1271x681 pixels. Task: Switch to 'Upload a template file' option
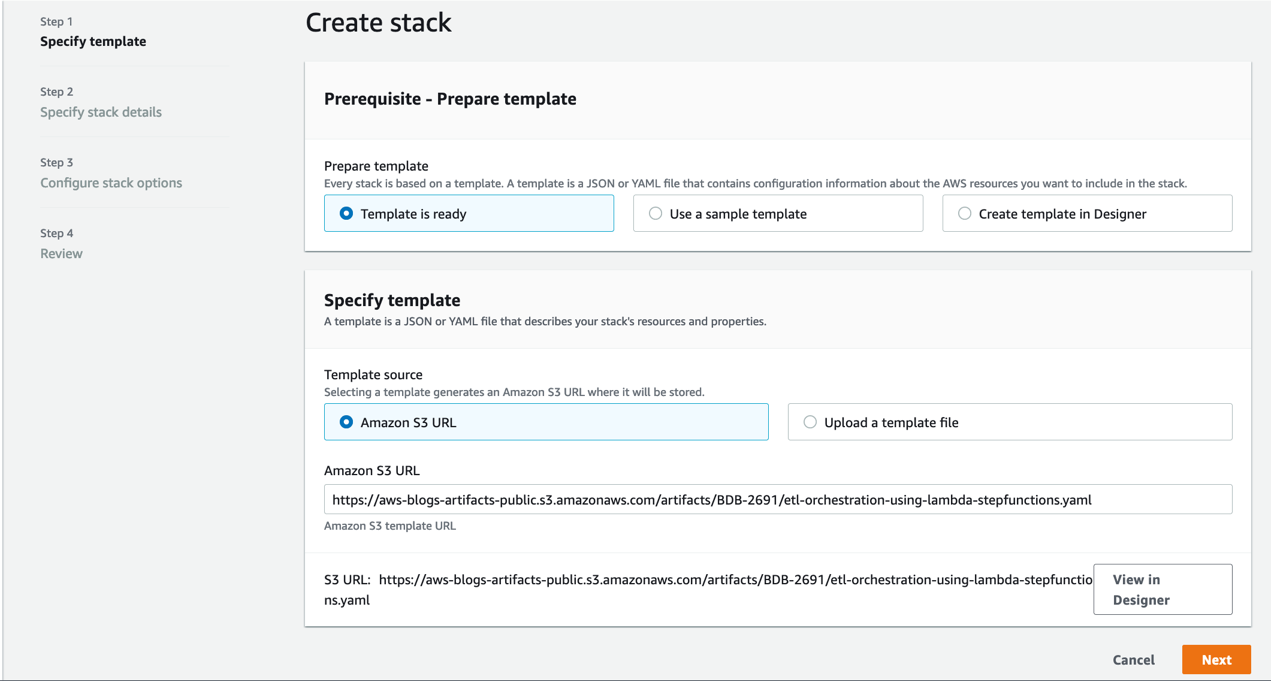pos(810,422)
